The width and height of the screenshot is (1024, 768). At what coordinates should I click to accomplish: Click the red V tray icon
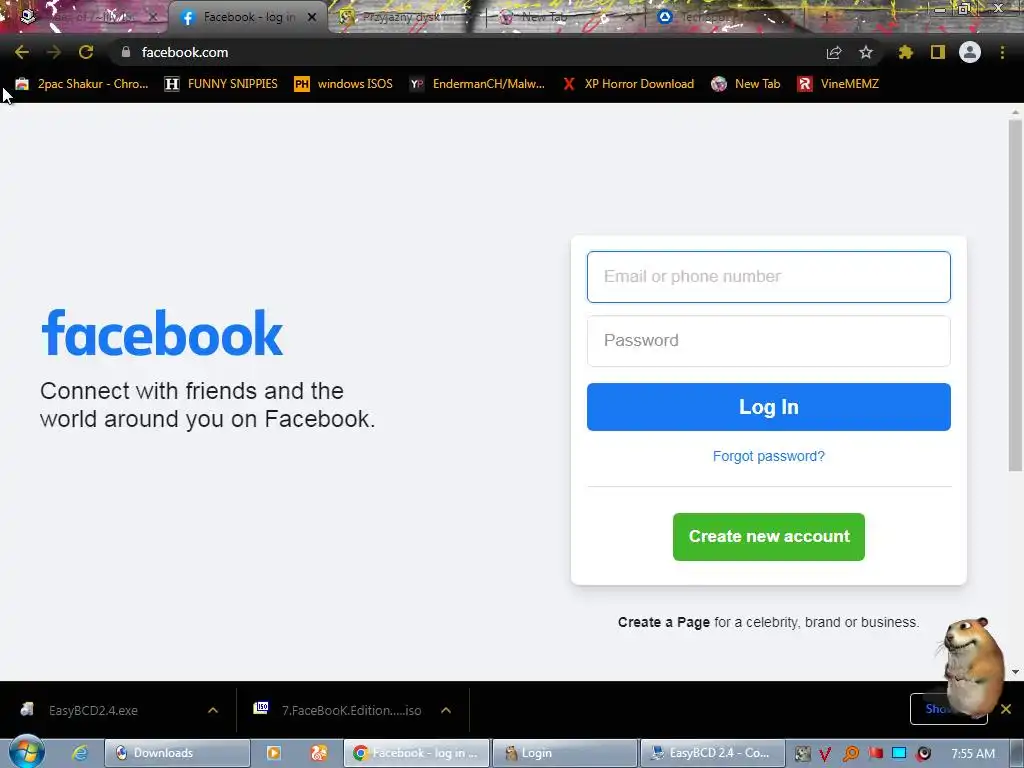click(x=825, y=754)
